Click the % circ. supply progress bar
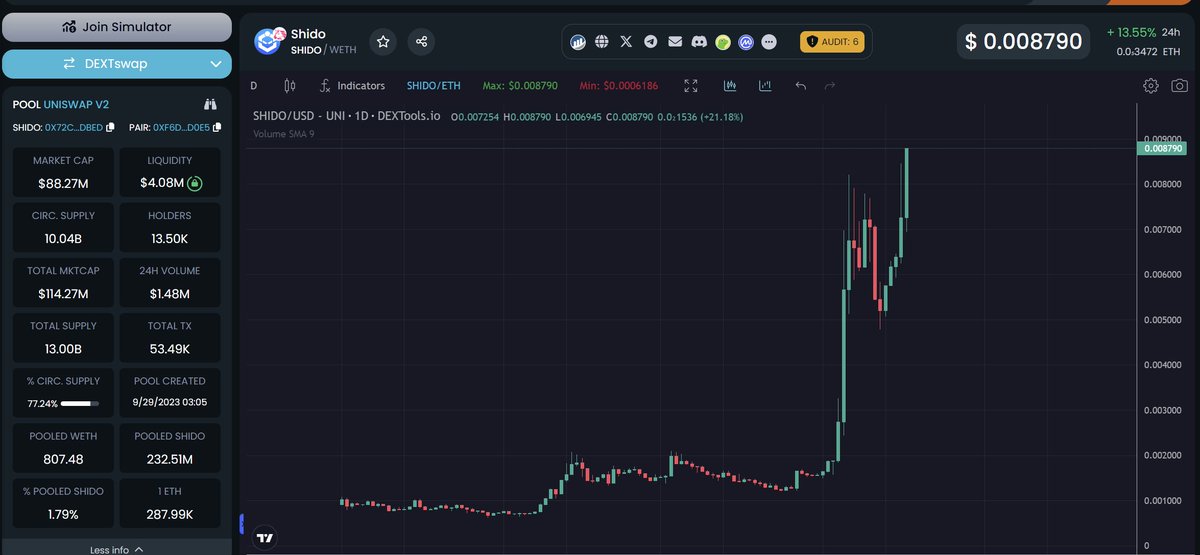This screenshot has height=555, width=1200. (81, 404)
